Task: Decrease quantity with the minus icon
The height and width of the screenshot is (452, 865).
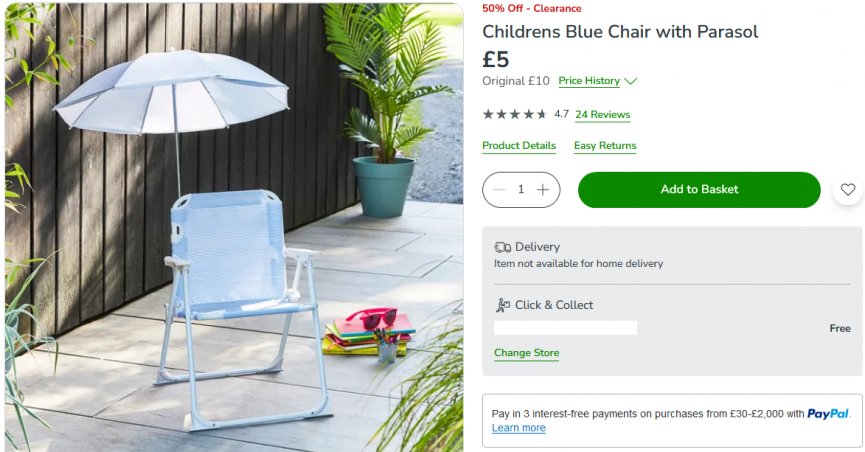Action: pyautogui.click(x=499, y=190)
